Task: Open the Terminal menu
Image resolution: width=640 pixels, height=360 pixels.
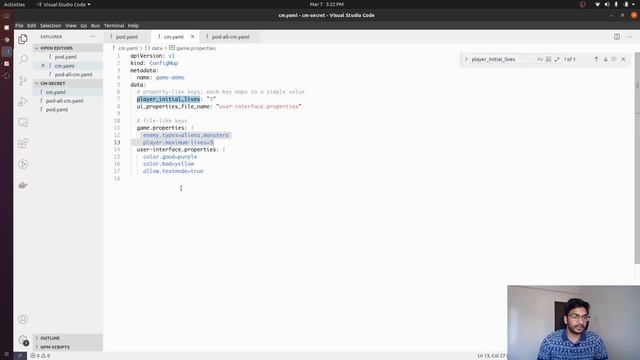Action: pyautogui.click(x=114, y=25)
